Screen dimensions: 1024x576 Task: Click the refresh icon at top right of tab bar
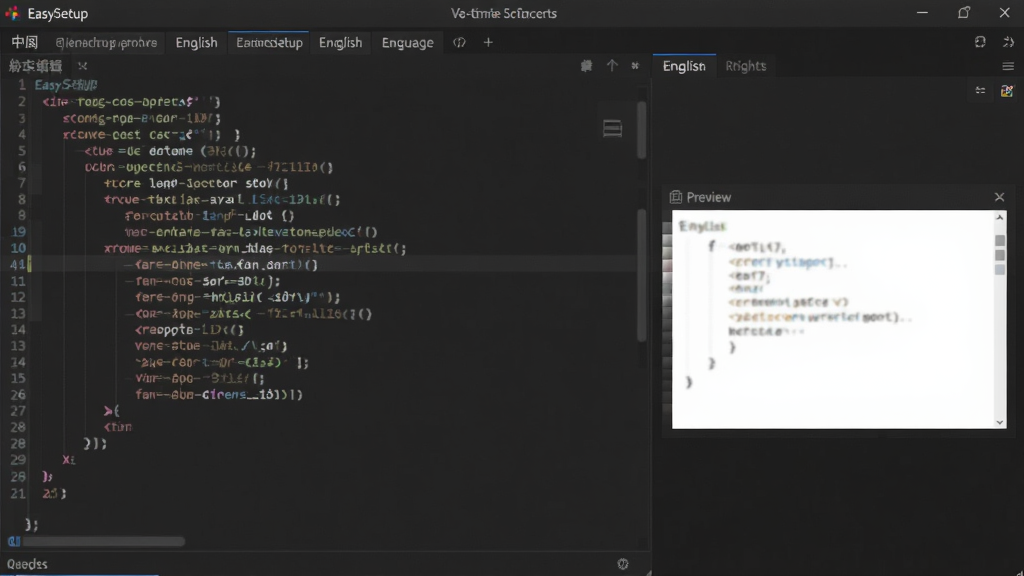coord(980,42)
